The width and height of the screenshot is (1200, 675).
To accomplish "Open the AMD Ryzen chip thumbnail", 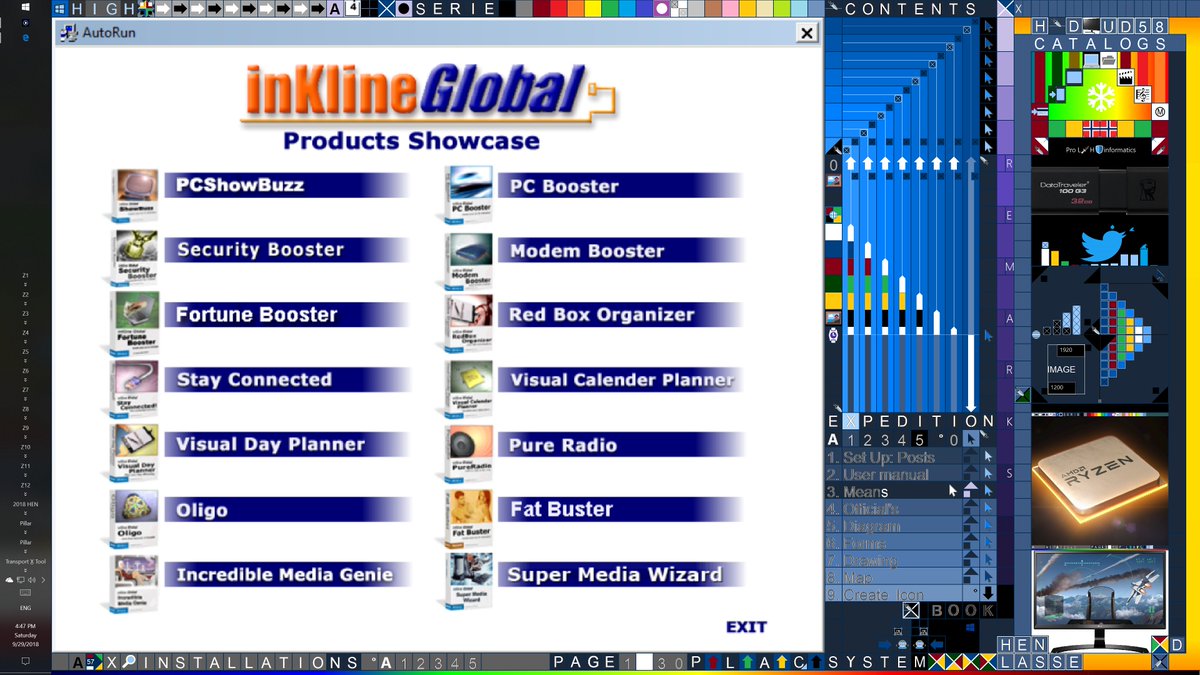I will click(x=1100, y=479).
